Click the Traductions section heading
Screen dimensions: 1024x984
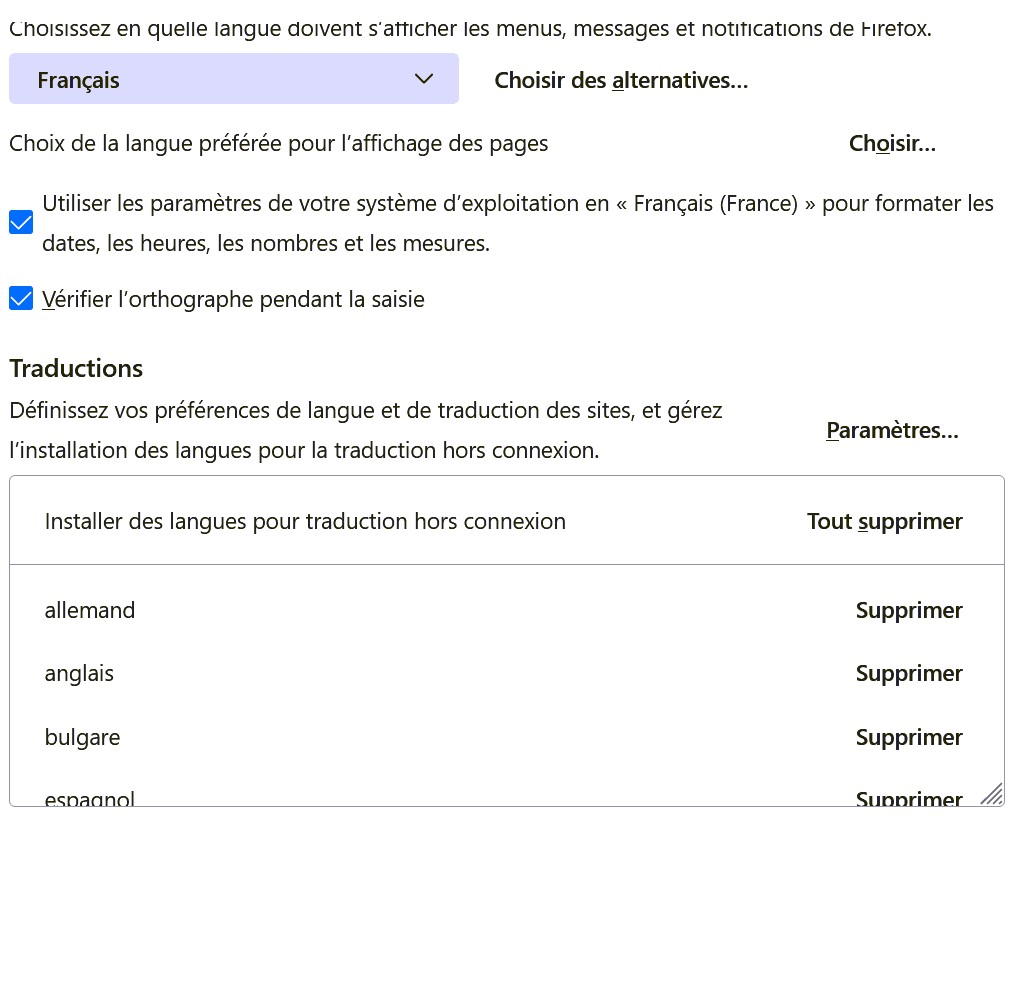coord(76,368)
